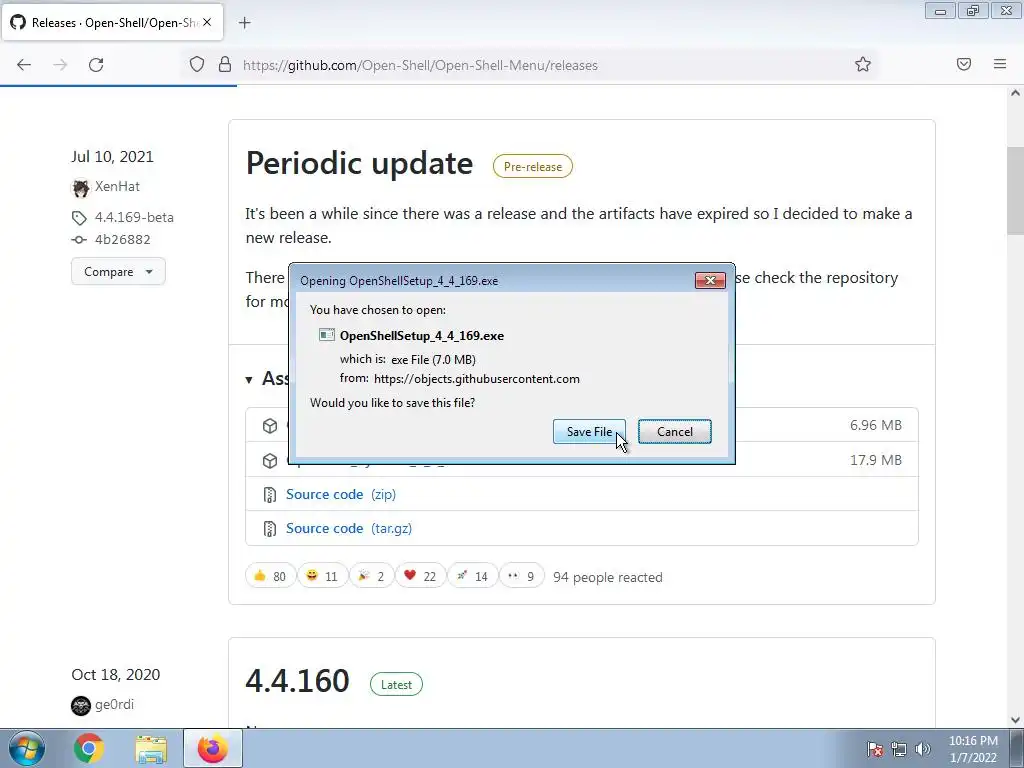Click the OpenShellSetup_4_4_169.exe file name

422,336
